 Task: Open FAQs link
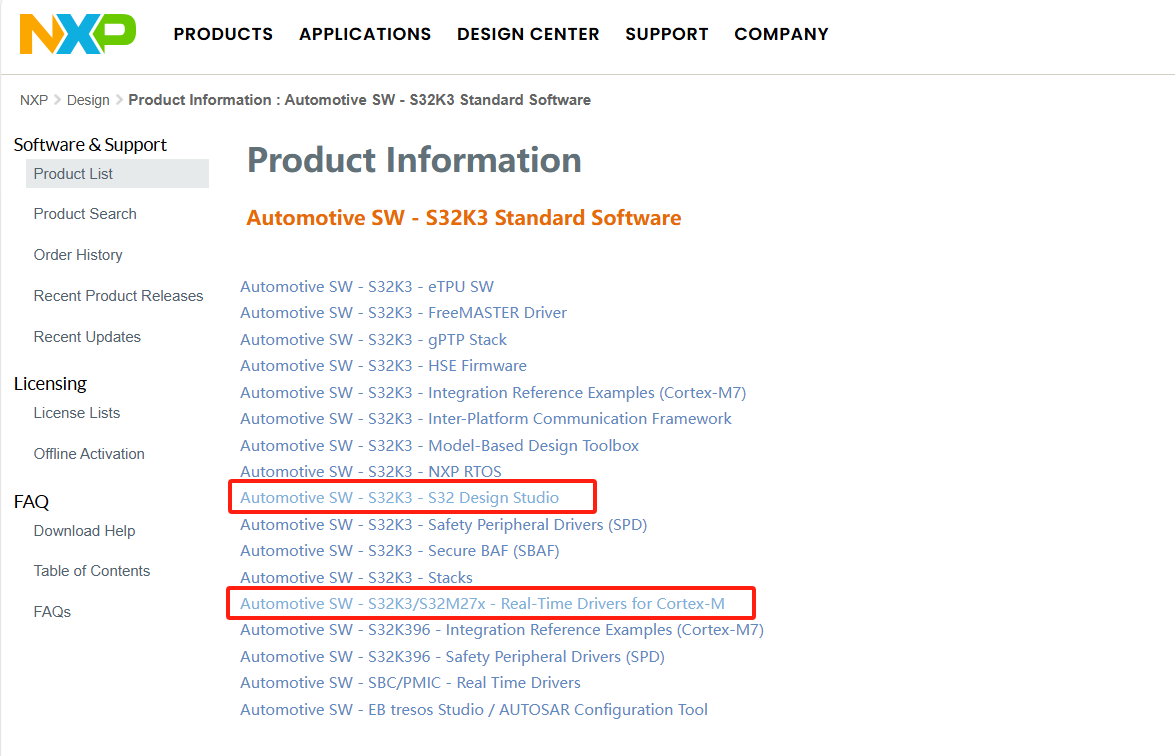[52, 612]
